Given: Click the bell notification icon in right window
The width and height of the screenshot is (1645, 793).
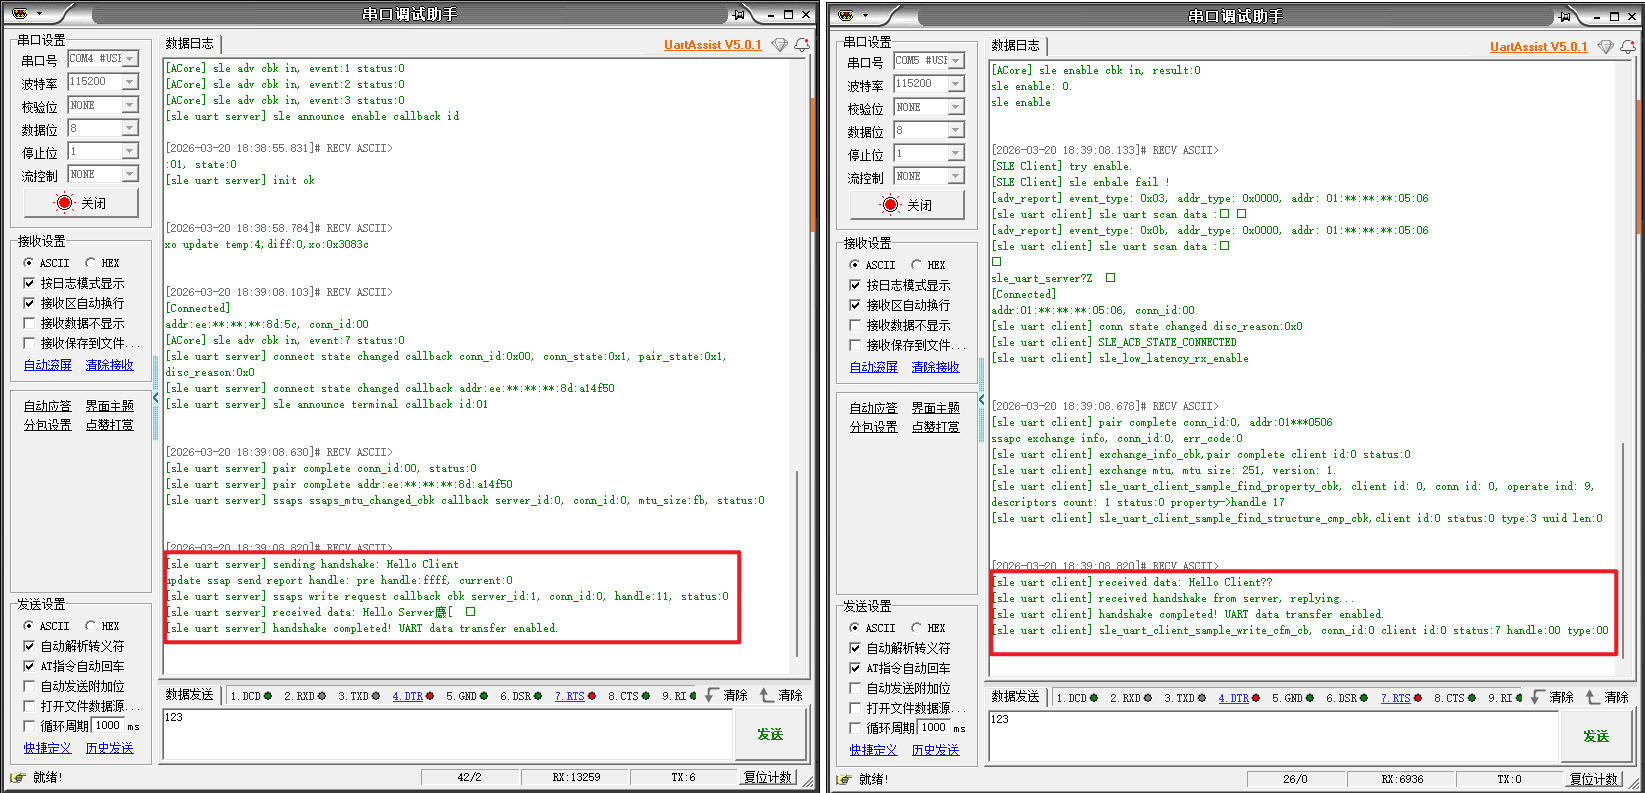Looking at the screenshot, I should pyautogui.click(x=1628, y=47).
